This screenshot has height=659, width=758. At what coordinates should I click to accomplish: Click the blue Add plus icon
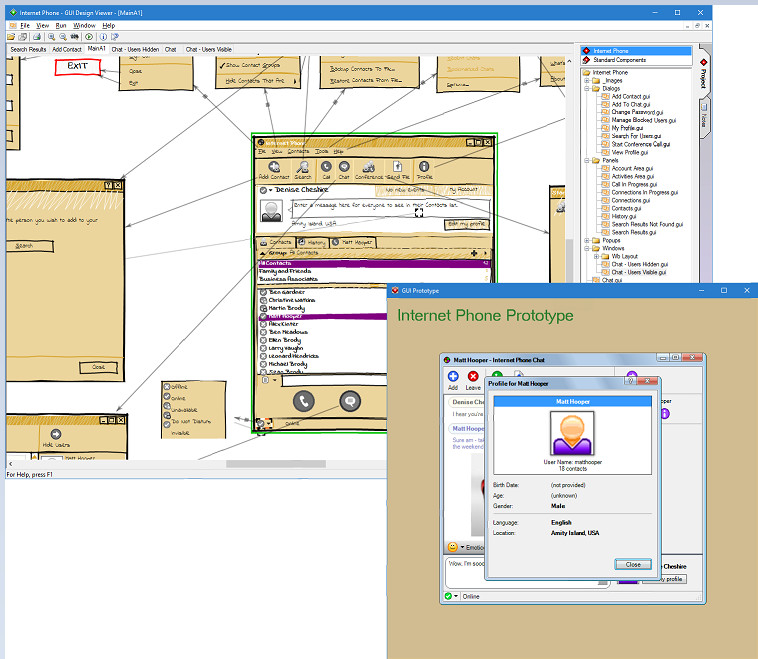click(x=453, y=377)
